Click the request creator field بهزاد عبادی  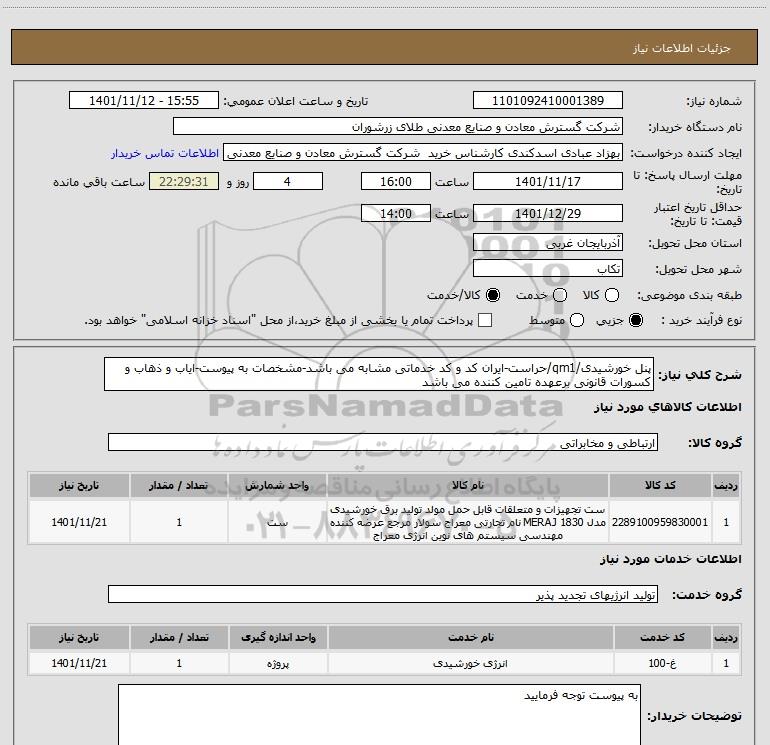(x=423, y=153)
